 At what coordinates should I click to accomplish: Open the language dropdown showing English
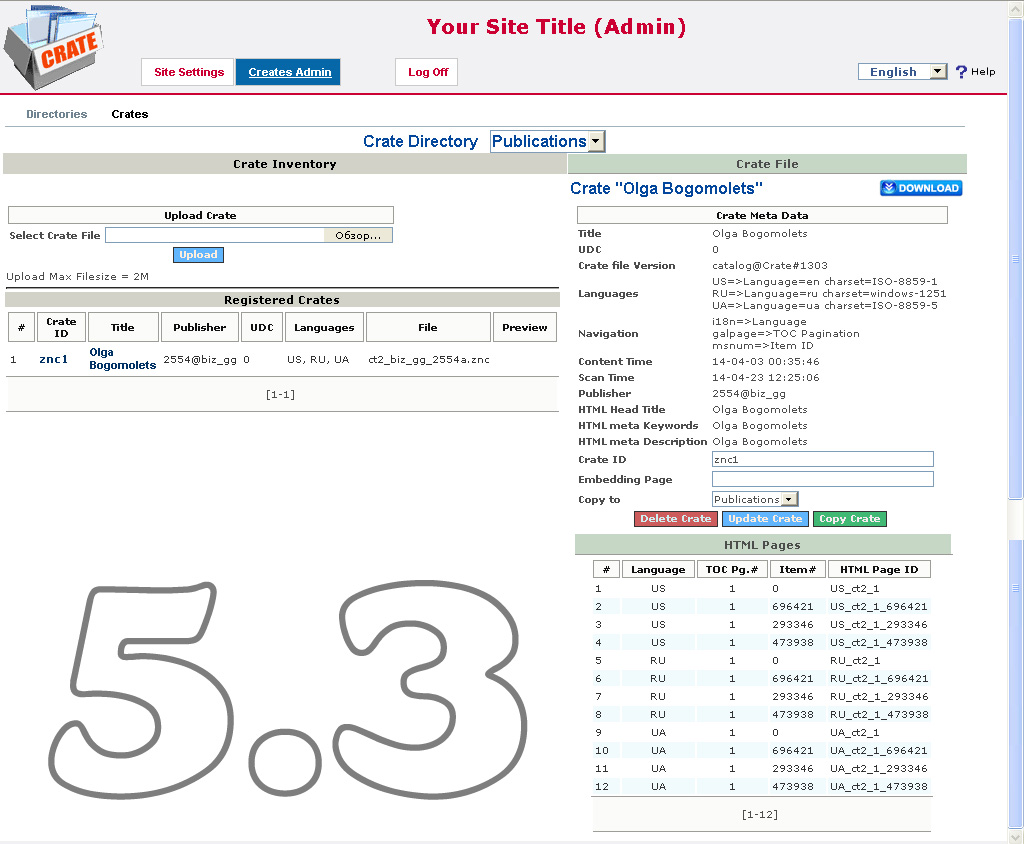pos(902,72)
